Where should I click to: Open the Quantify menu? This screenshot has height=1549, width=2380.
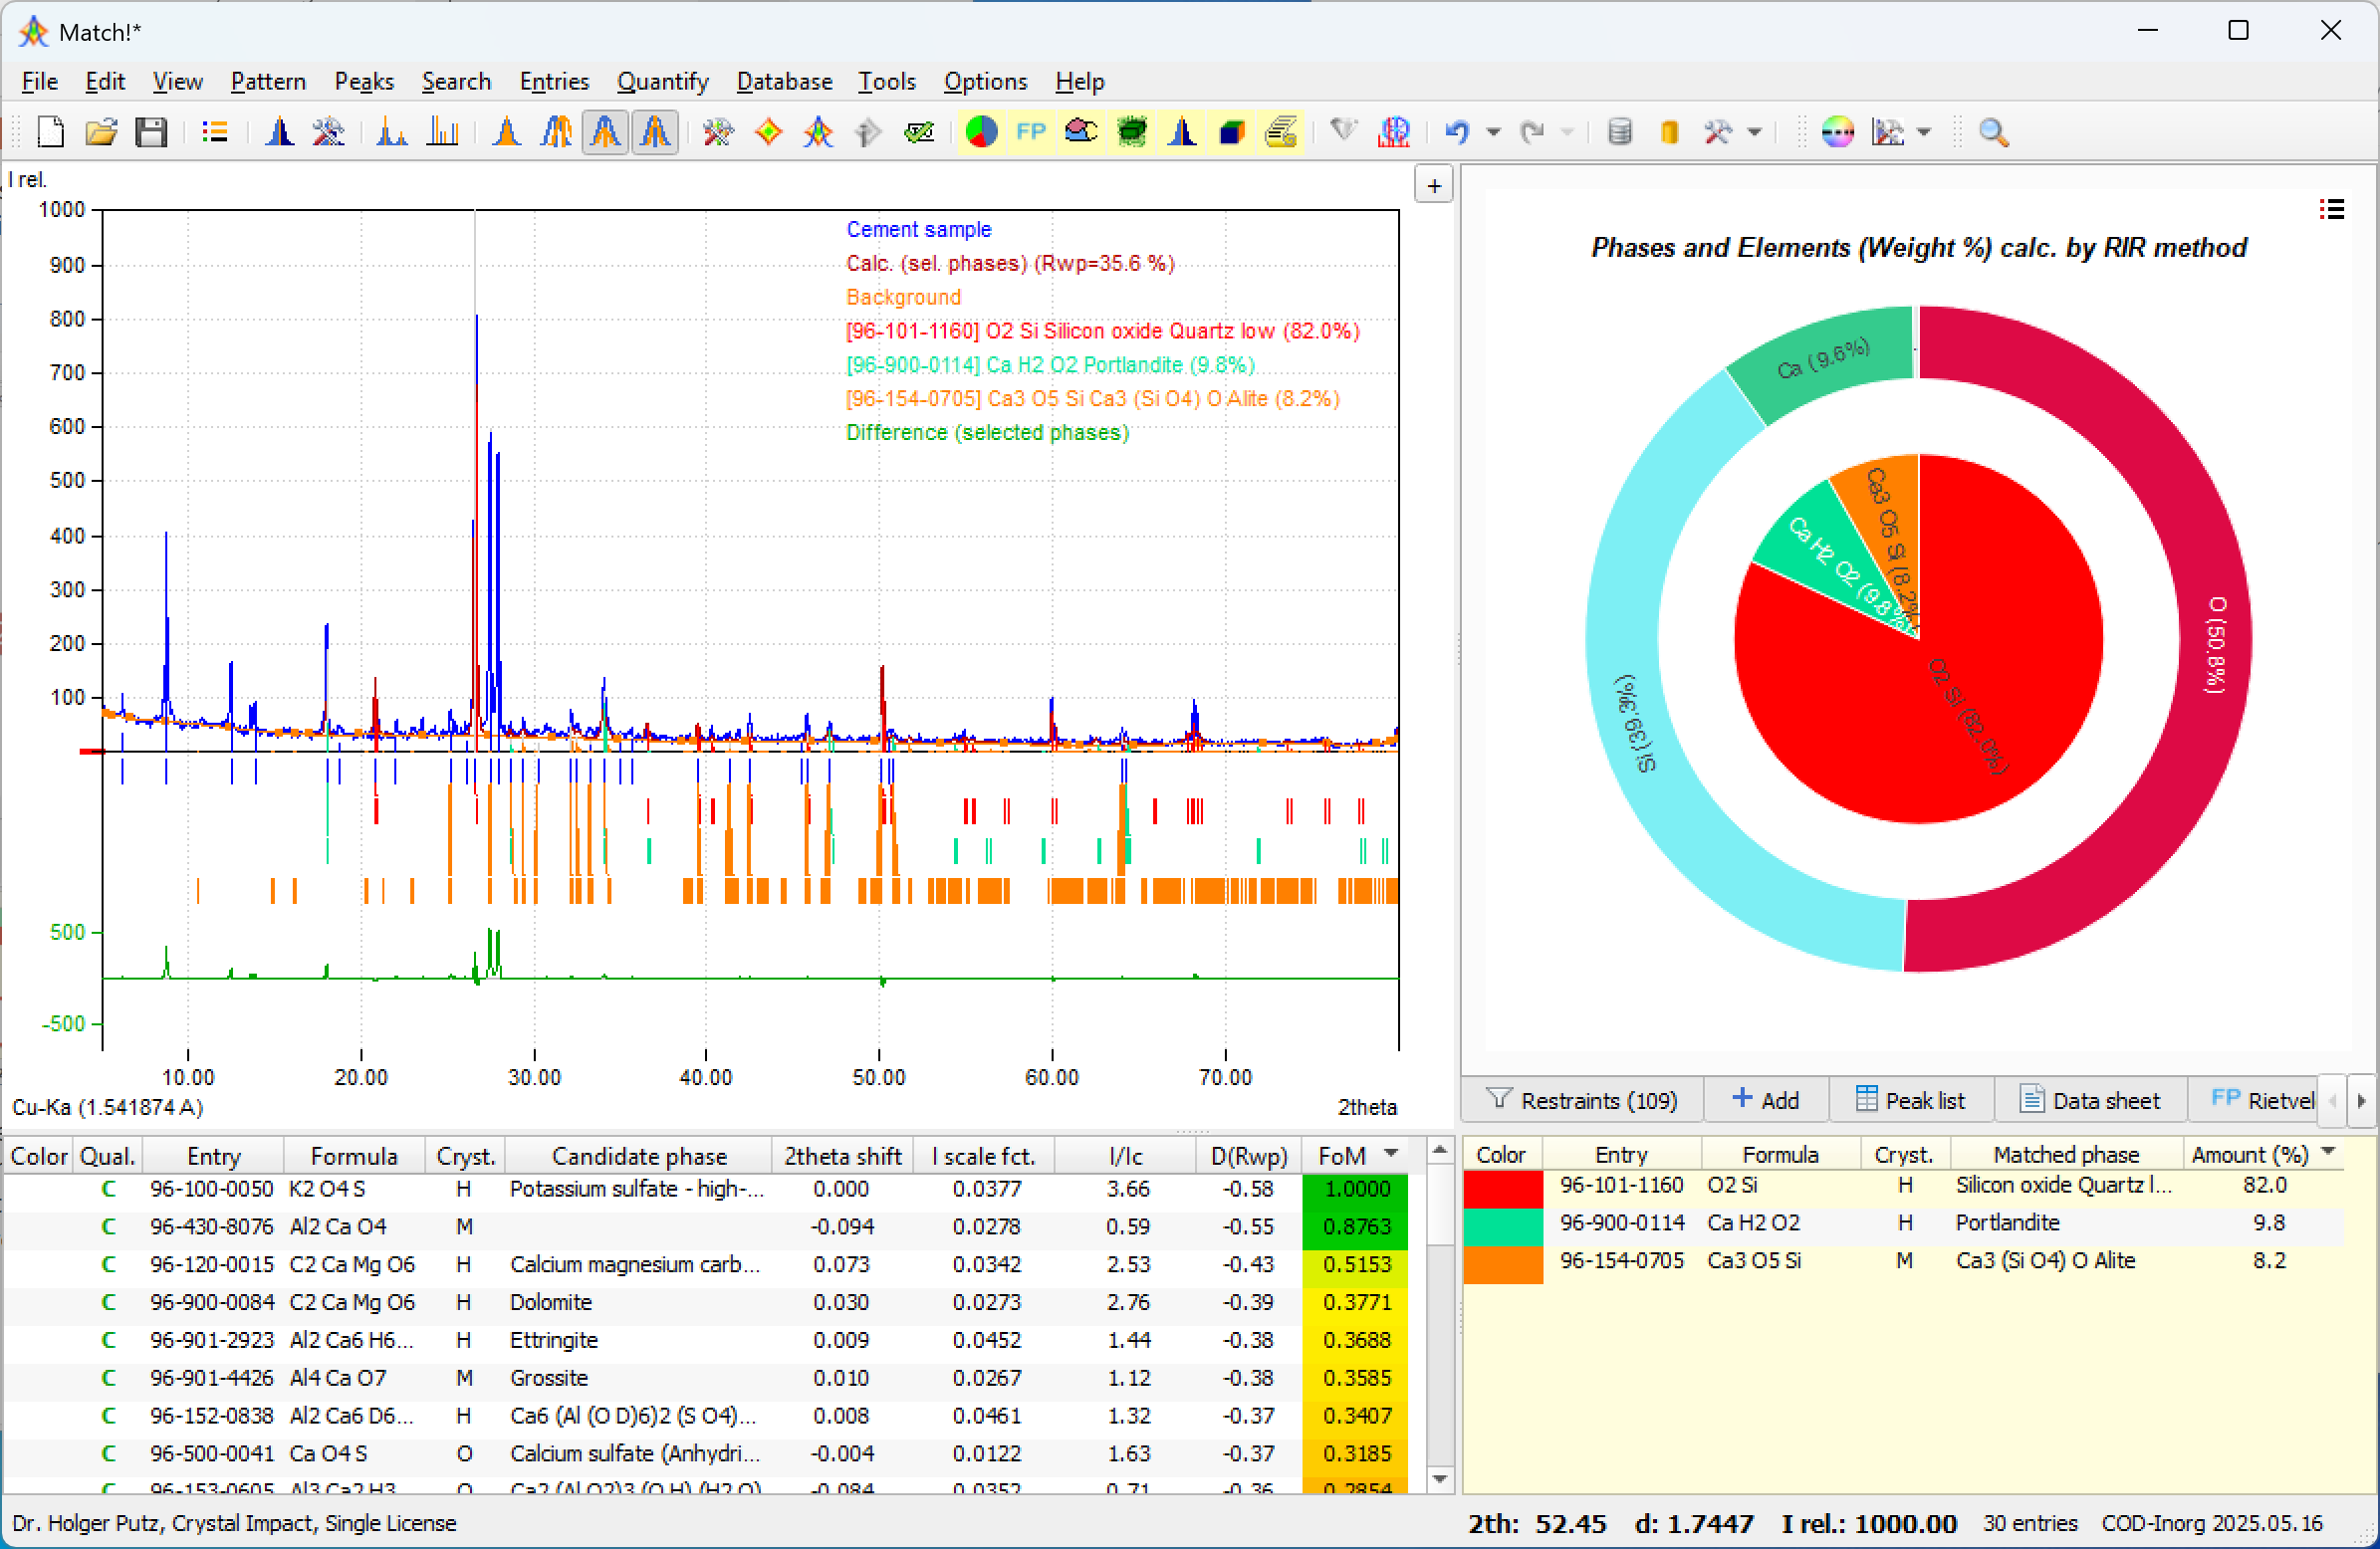(x=662, y=82)
